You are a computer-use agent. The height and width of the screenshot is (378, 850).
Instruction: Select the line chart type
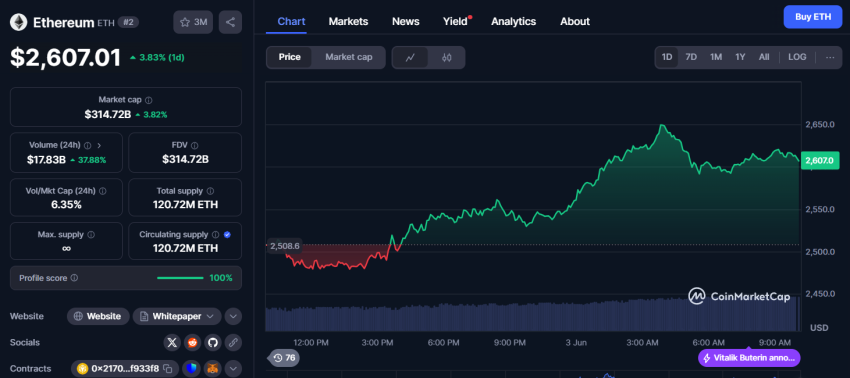[410, 57]
